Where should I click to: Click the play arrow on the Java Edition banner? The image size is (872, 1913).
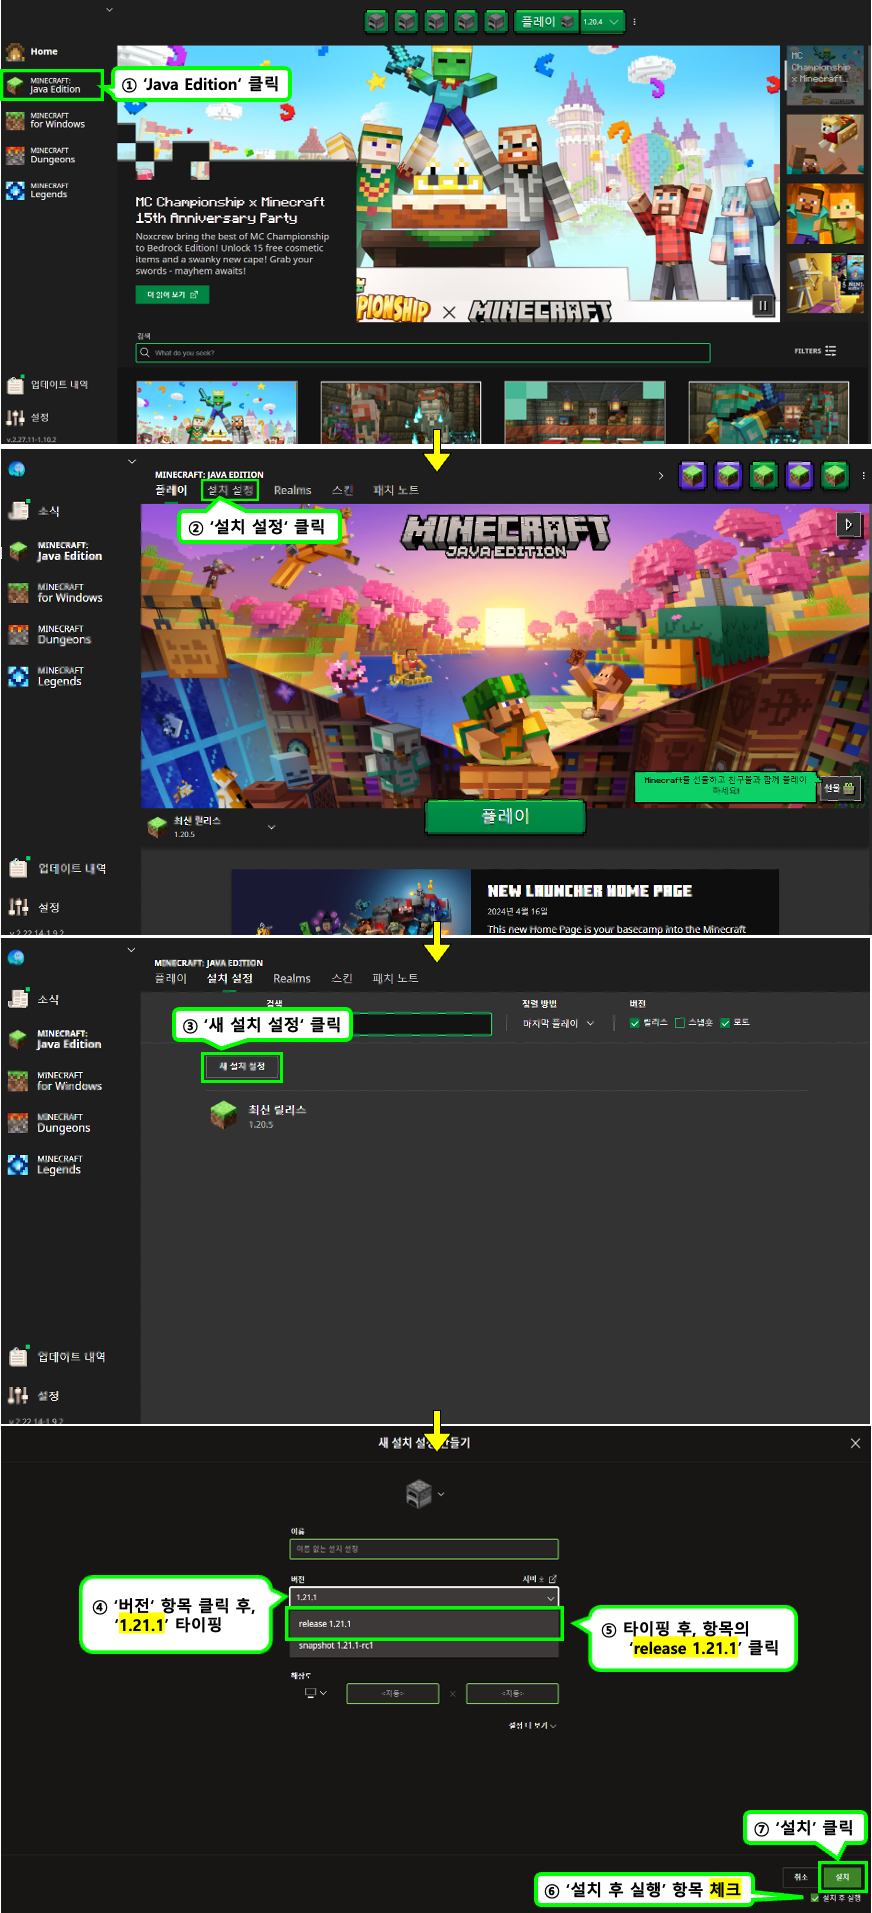pos(849,524)
